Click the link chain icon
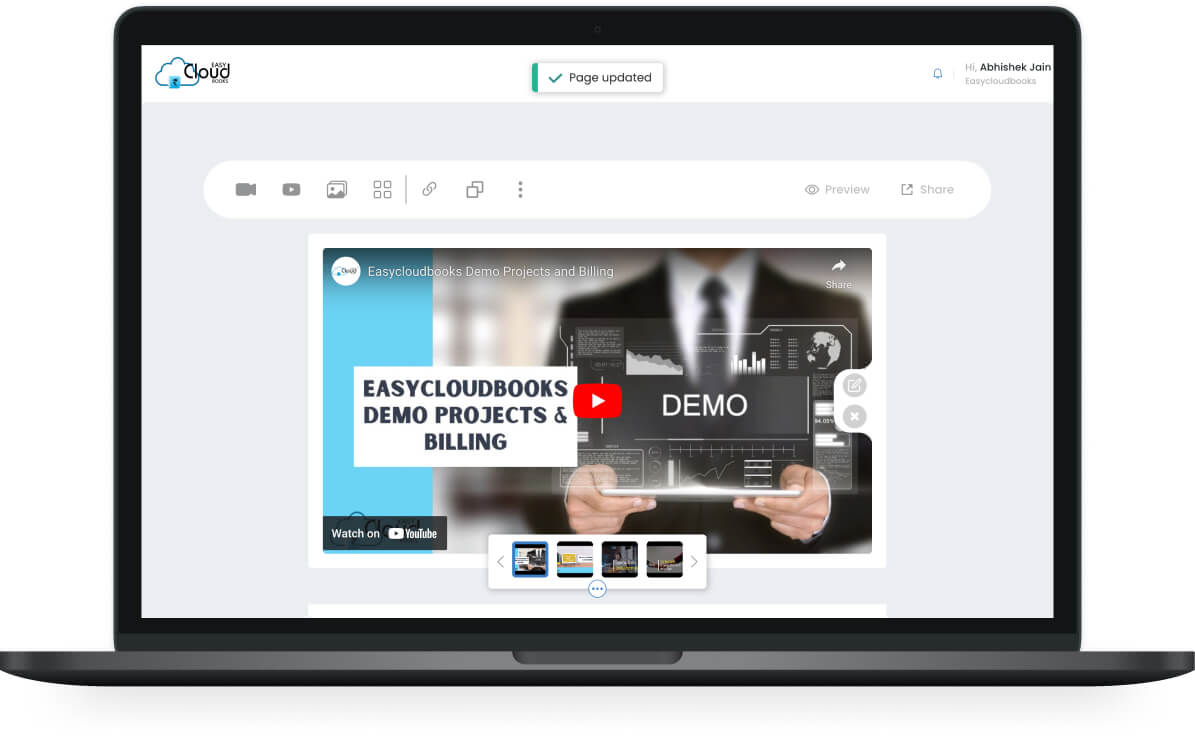This screenshot has height=737, width=1195. [430, 189]
